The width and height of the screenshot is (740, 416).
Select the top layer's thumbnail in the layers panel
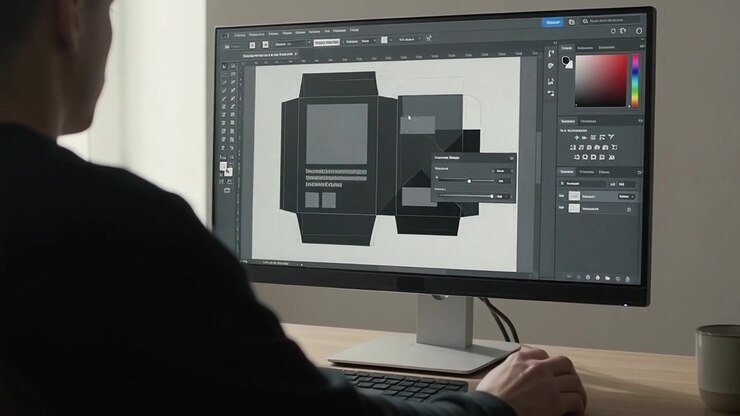574,196
